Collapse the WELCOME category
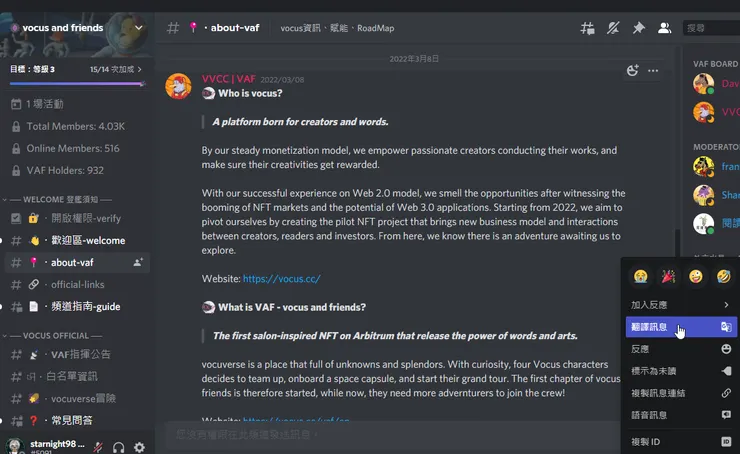The height and width of the screenshot is (454, 740). pos(60,199)
